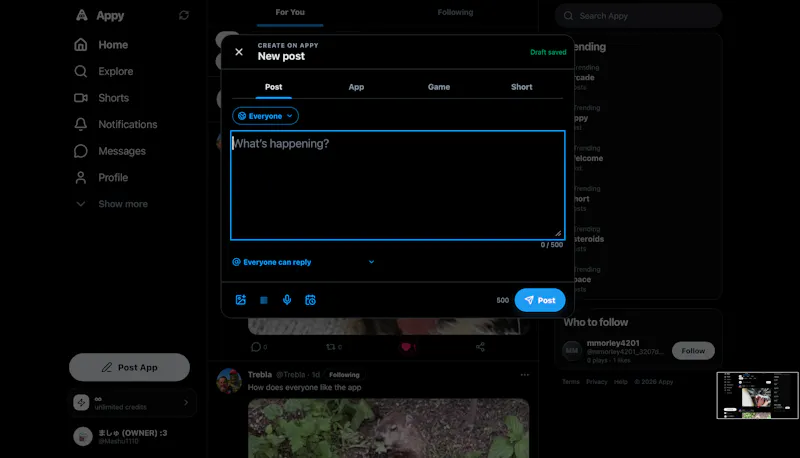Add an image to the post
The image size is (800, 458).
241,300
